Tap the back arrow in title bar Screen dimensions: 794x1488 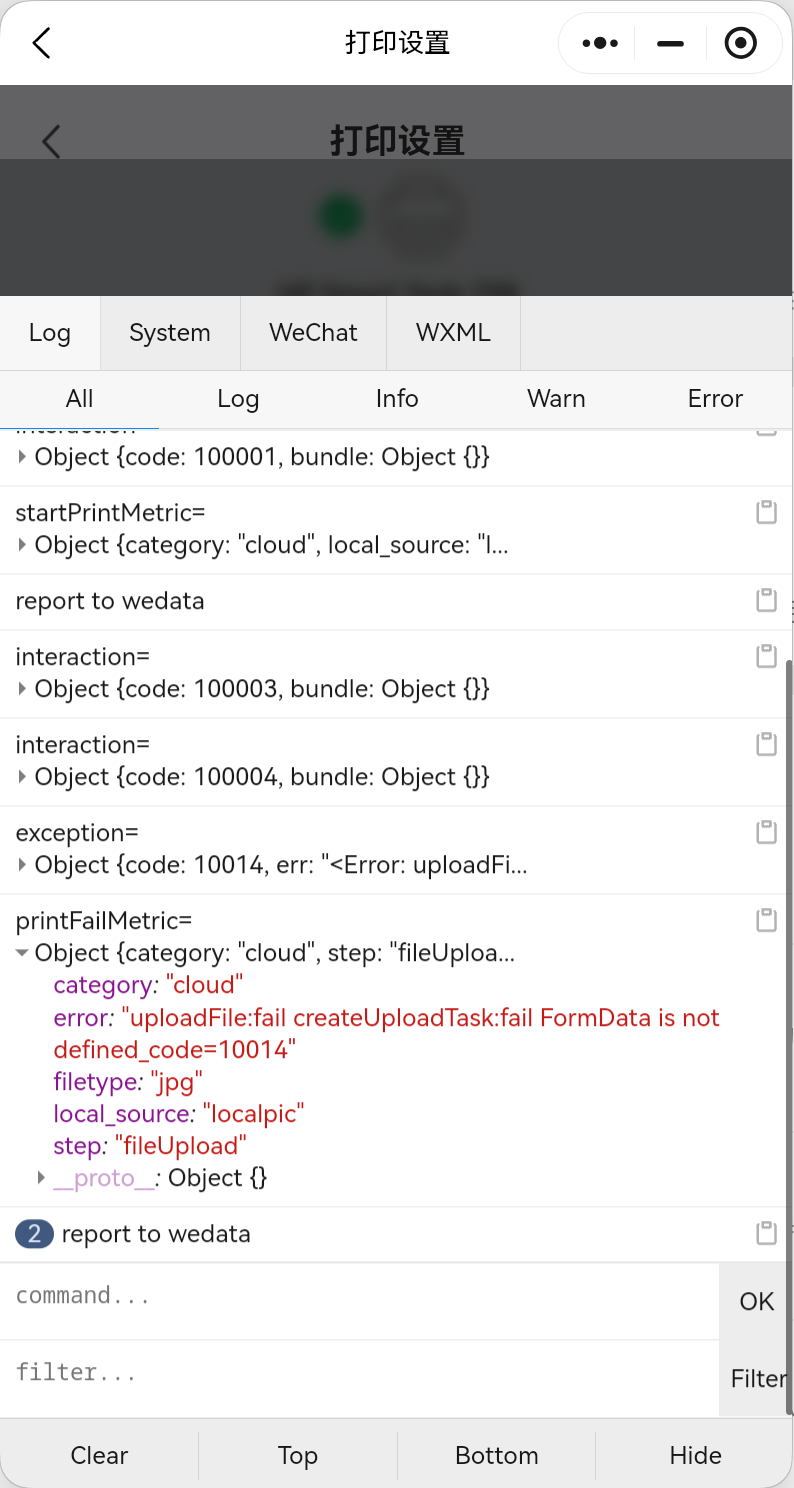(x=41, y=43)
